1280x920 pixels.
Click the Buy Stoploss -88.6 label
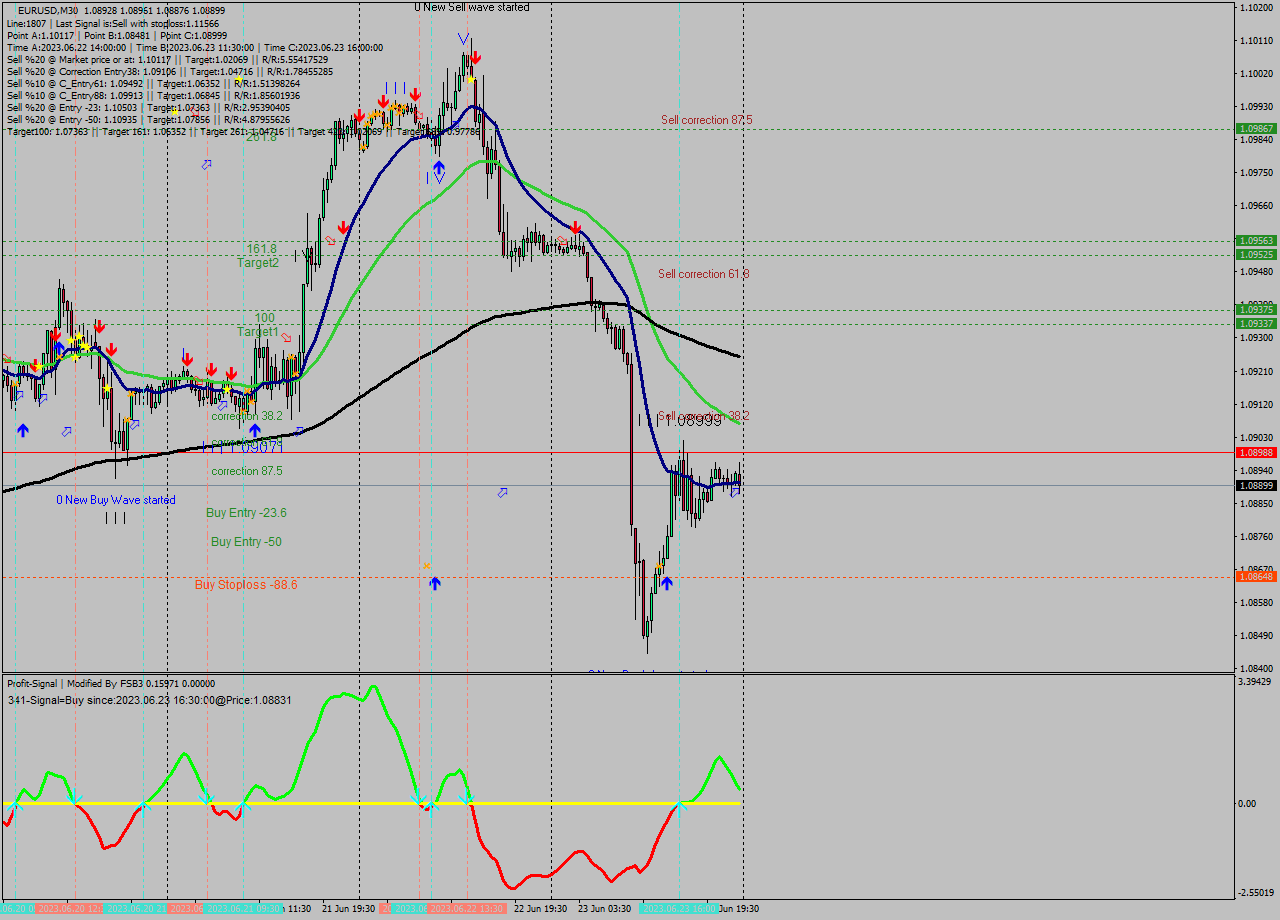(x=246, y=585)
